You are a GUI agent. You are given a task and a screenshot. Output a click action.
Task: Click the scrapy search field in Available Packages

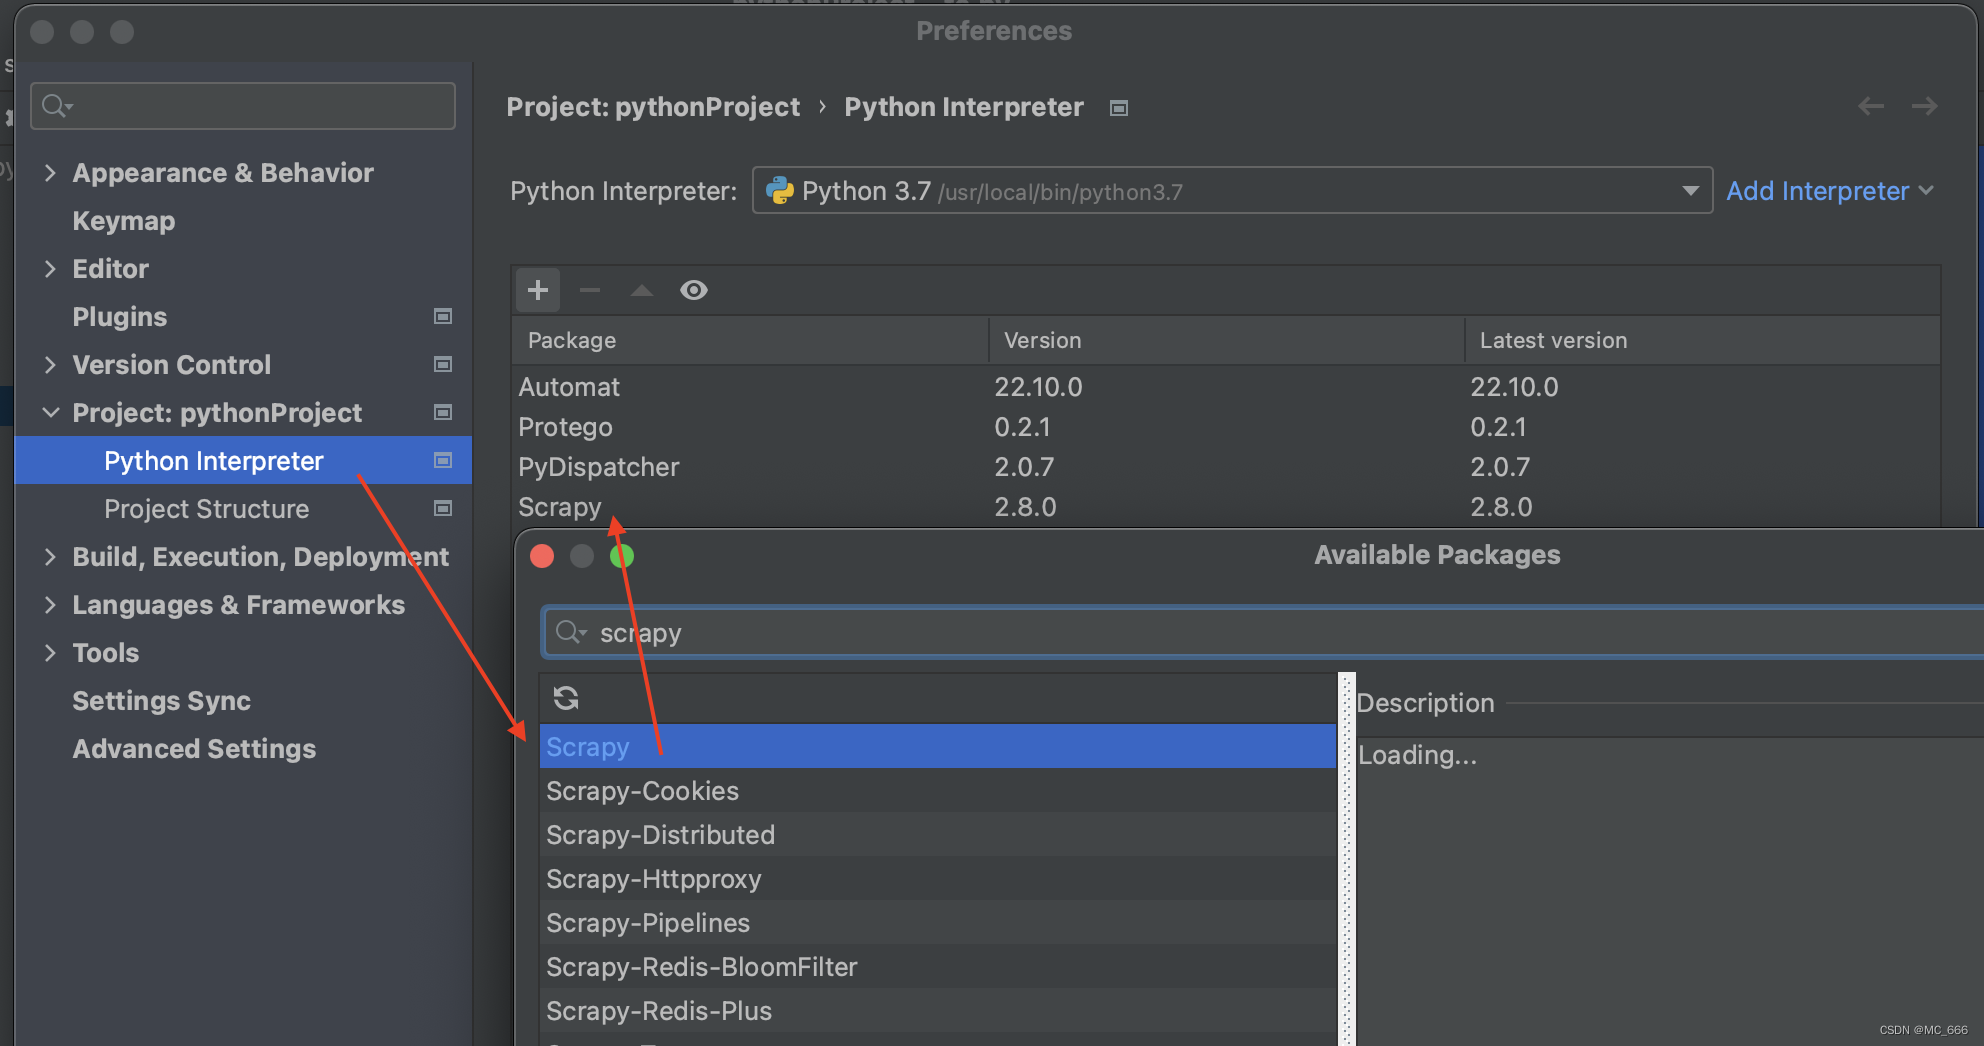[1264, 632]
